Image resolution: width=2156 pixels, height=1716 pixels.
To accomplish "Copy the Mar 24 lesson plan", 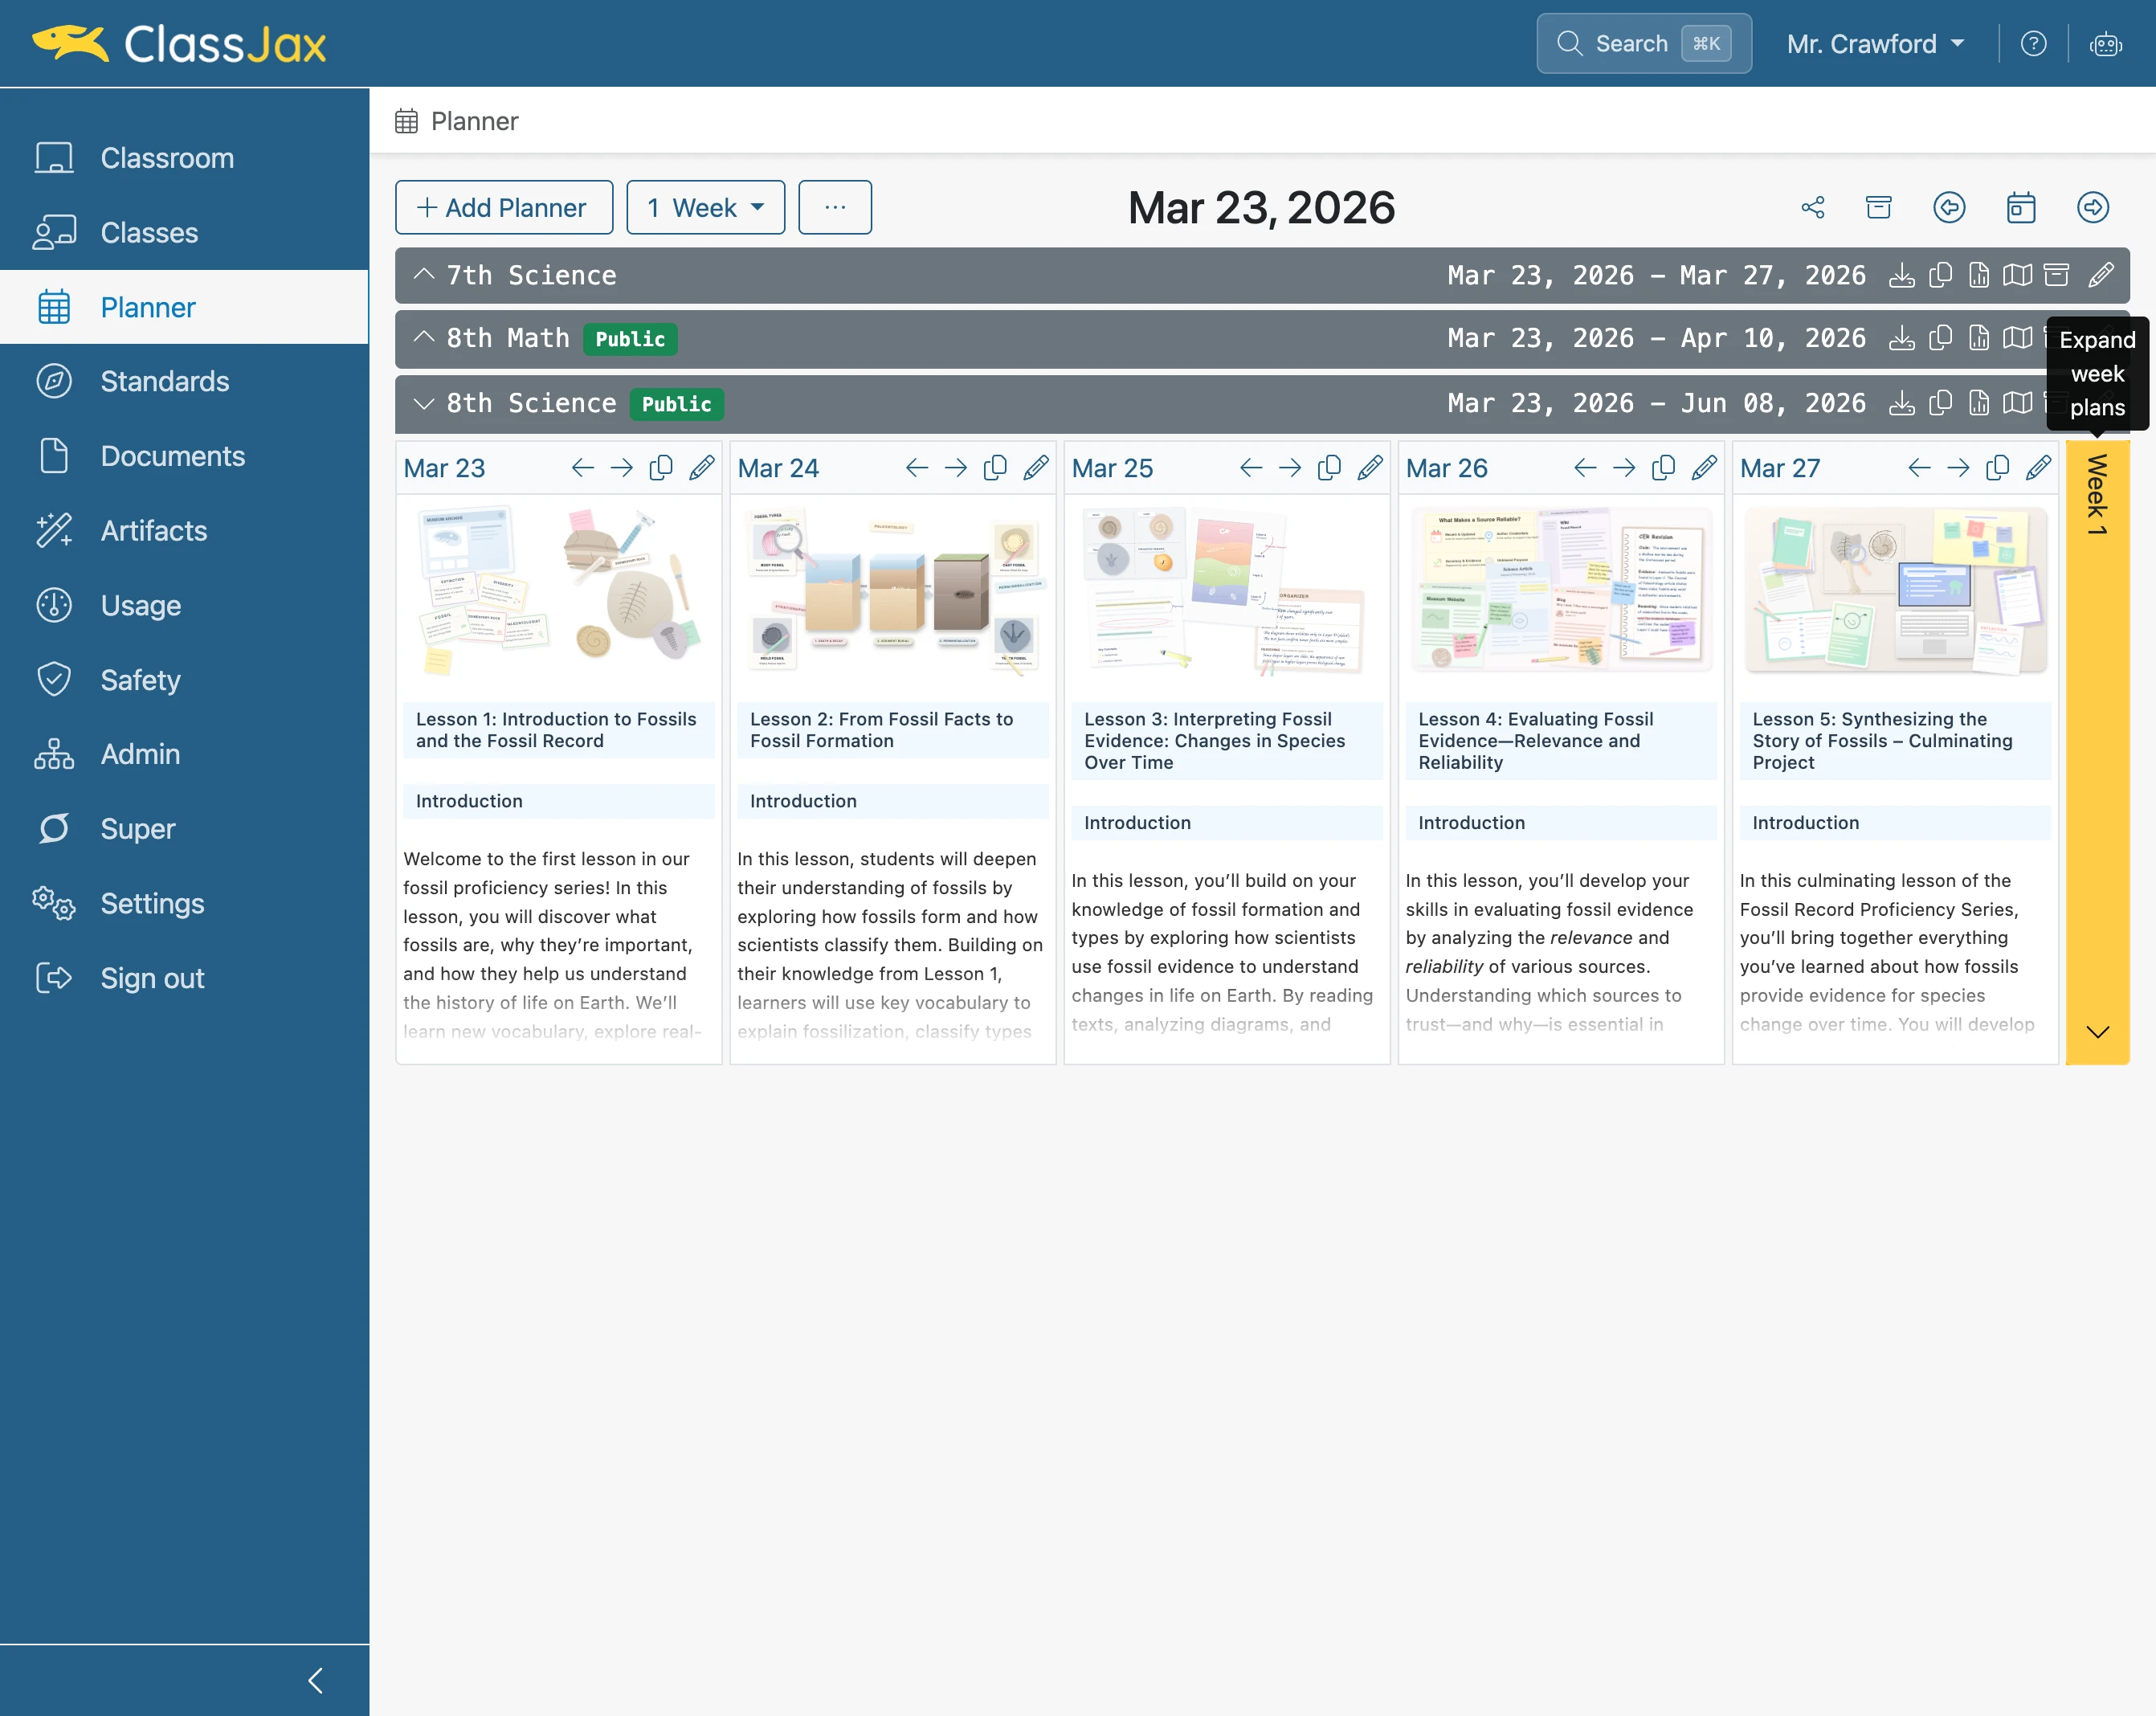I will tap(995, 468).
